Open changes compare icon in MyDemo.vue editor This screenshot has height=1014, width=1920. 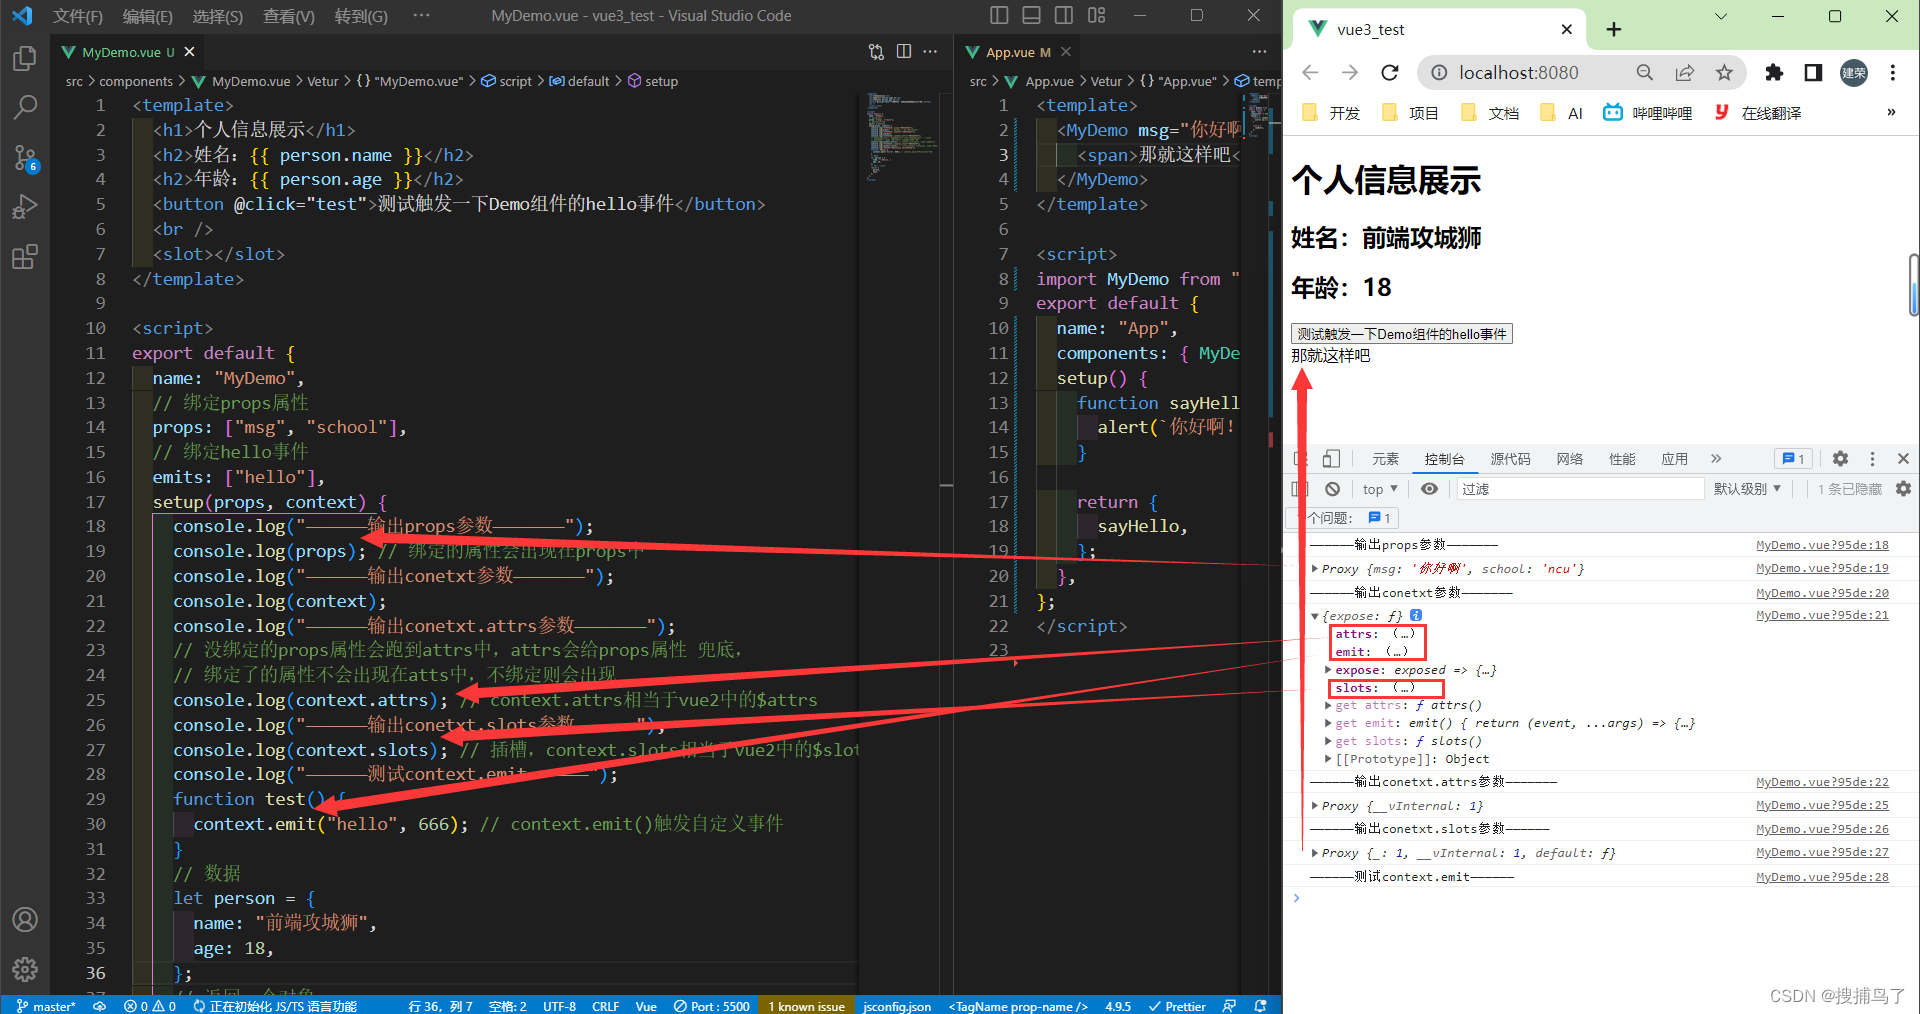click(x=876, y=52)
